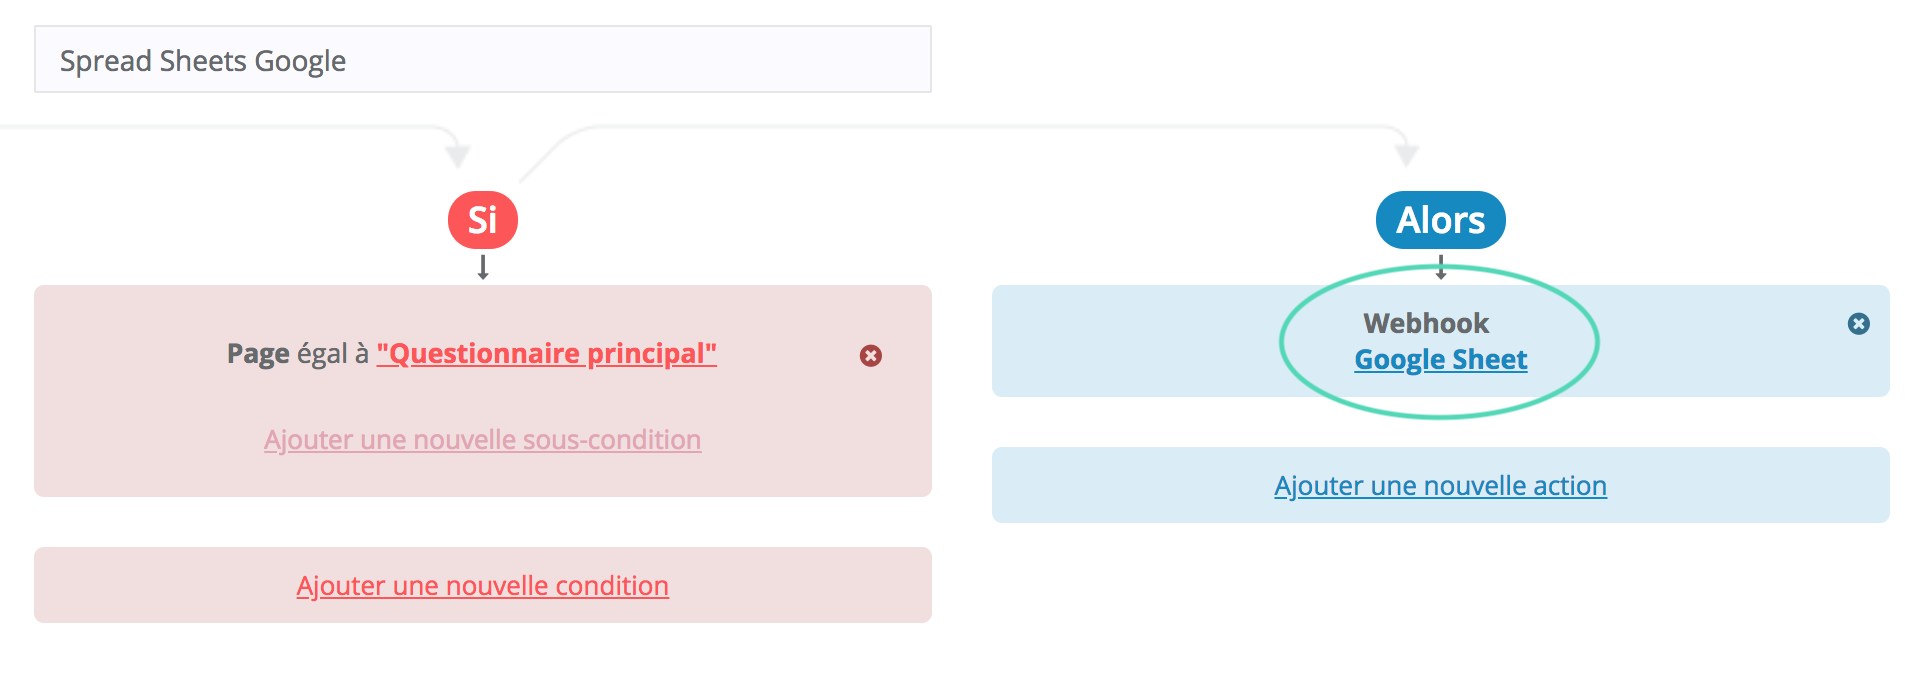
Task: Open the "Questionnaire principal" value link
Action: click(x=547, y=354)
